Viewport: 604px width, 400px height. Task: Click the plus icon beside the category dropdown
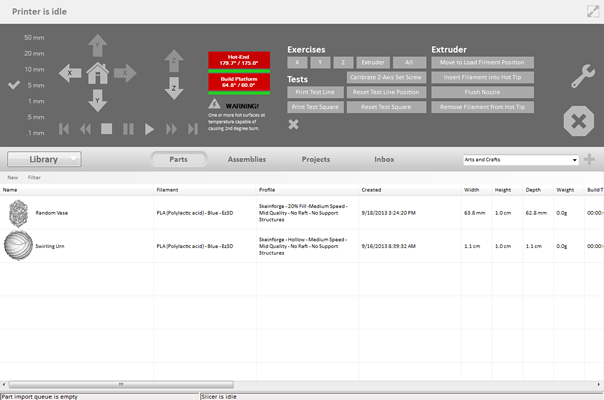pos(590,159)
